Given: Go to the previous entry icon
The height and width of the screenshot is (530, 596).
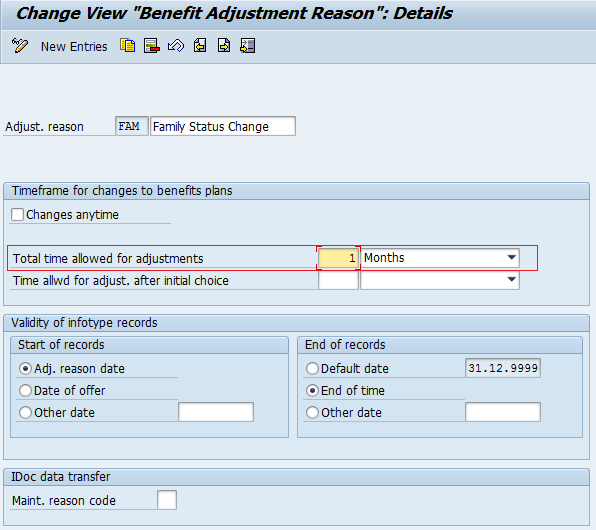Looking at the screenshot, I should (x=200, y=46).
